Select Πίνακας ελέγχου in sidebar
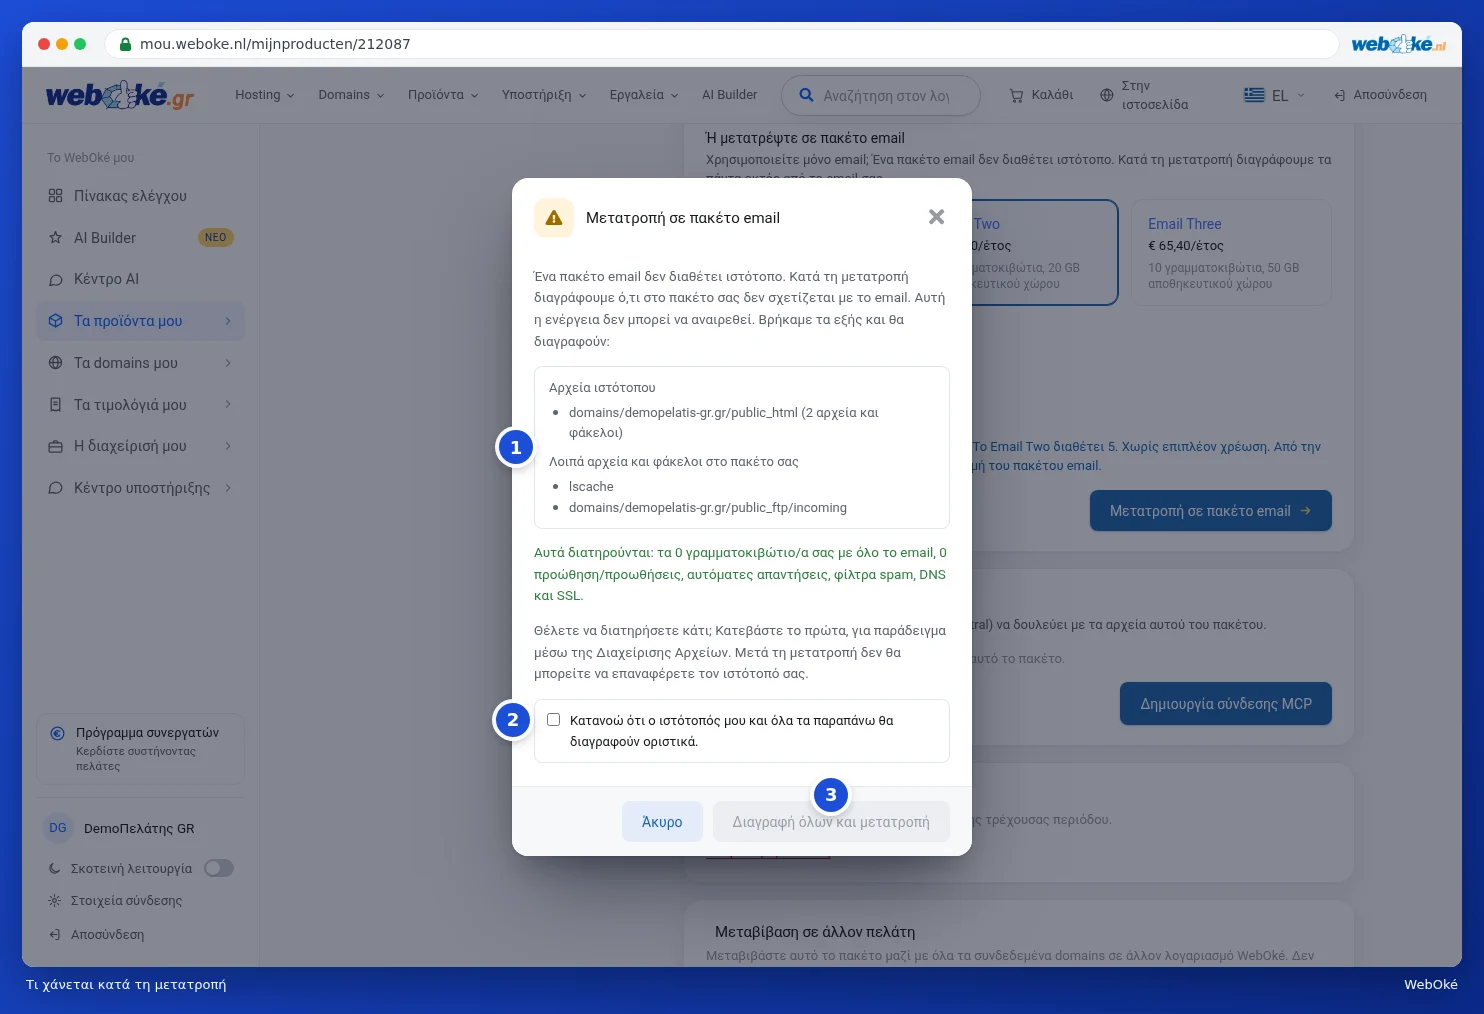Image resolution: width=1484 pixels, height=1014 pixels. click(x=140, y=196)
